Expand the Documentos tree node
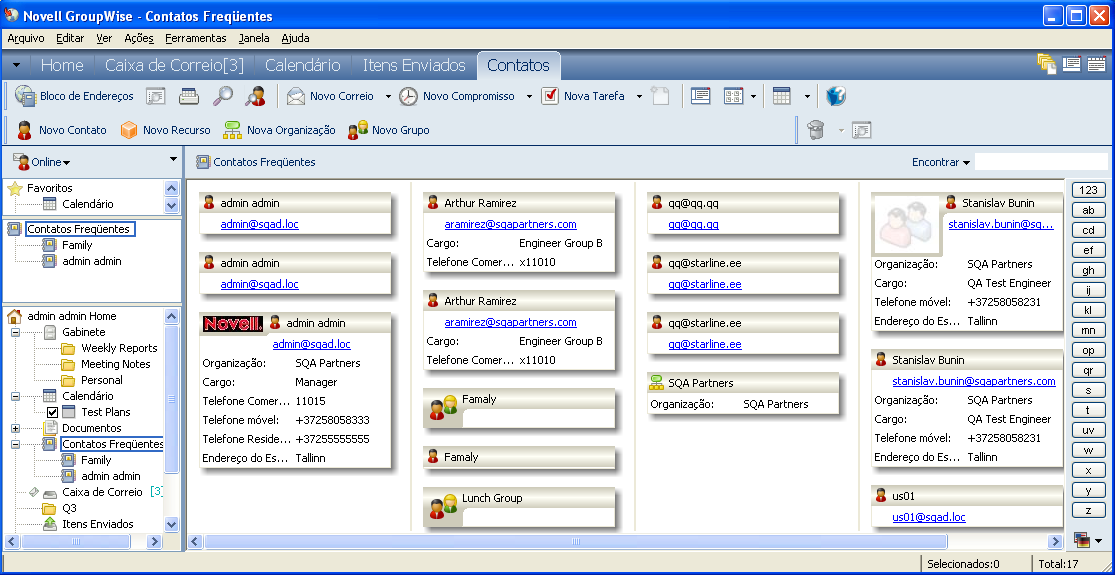Screen dimensions: 1115x575 tap(15, 428)
